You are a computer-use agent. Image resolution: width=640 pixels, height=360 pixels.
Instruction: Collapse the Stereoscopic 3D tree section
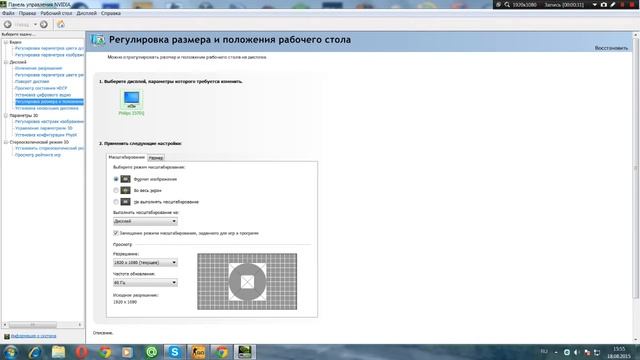coord(6,142)
